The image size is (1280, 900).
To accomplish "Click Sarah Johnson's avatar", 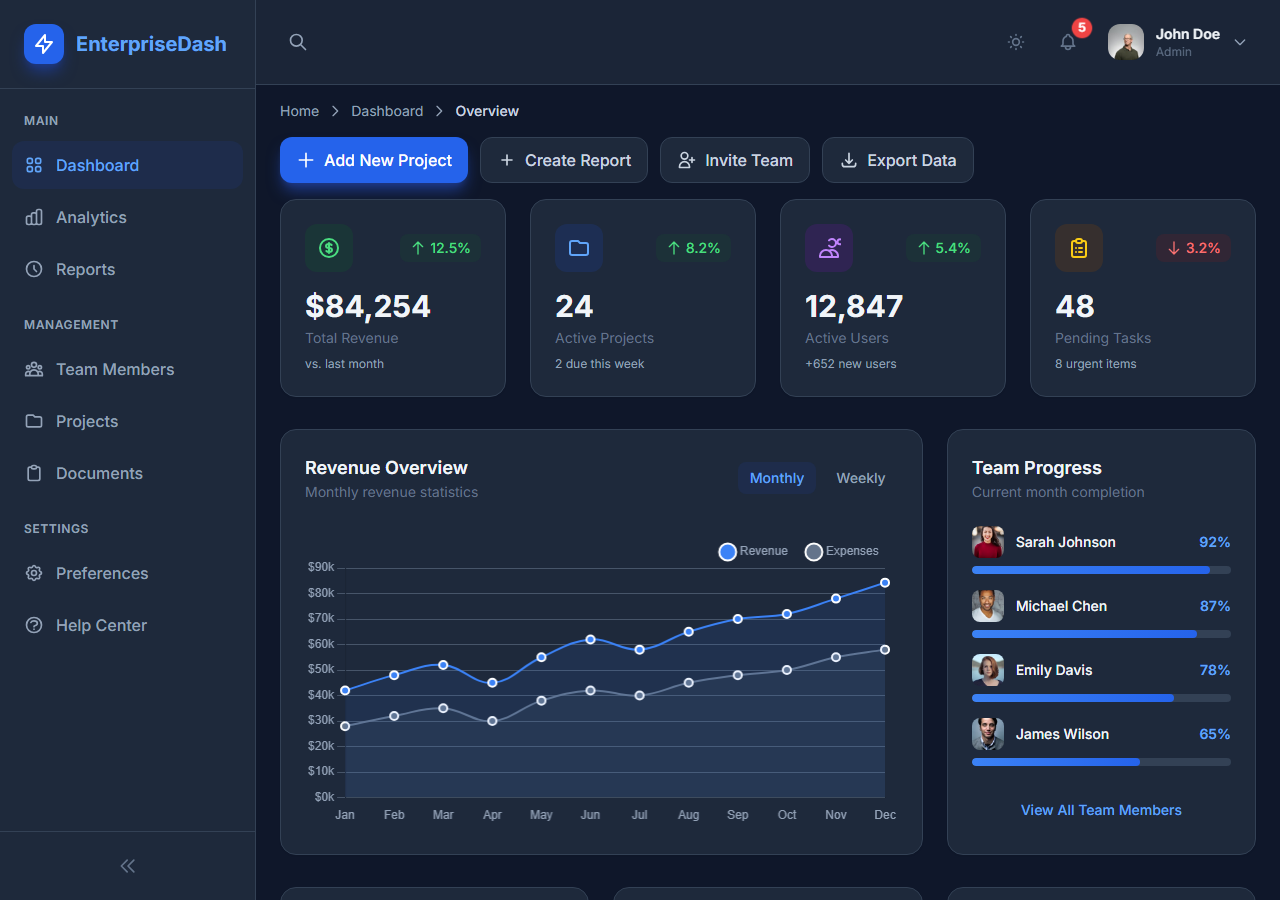I will pos(988,542).
